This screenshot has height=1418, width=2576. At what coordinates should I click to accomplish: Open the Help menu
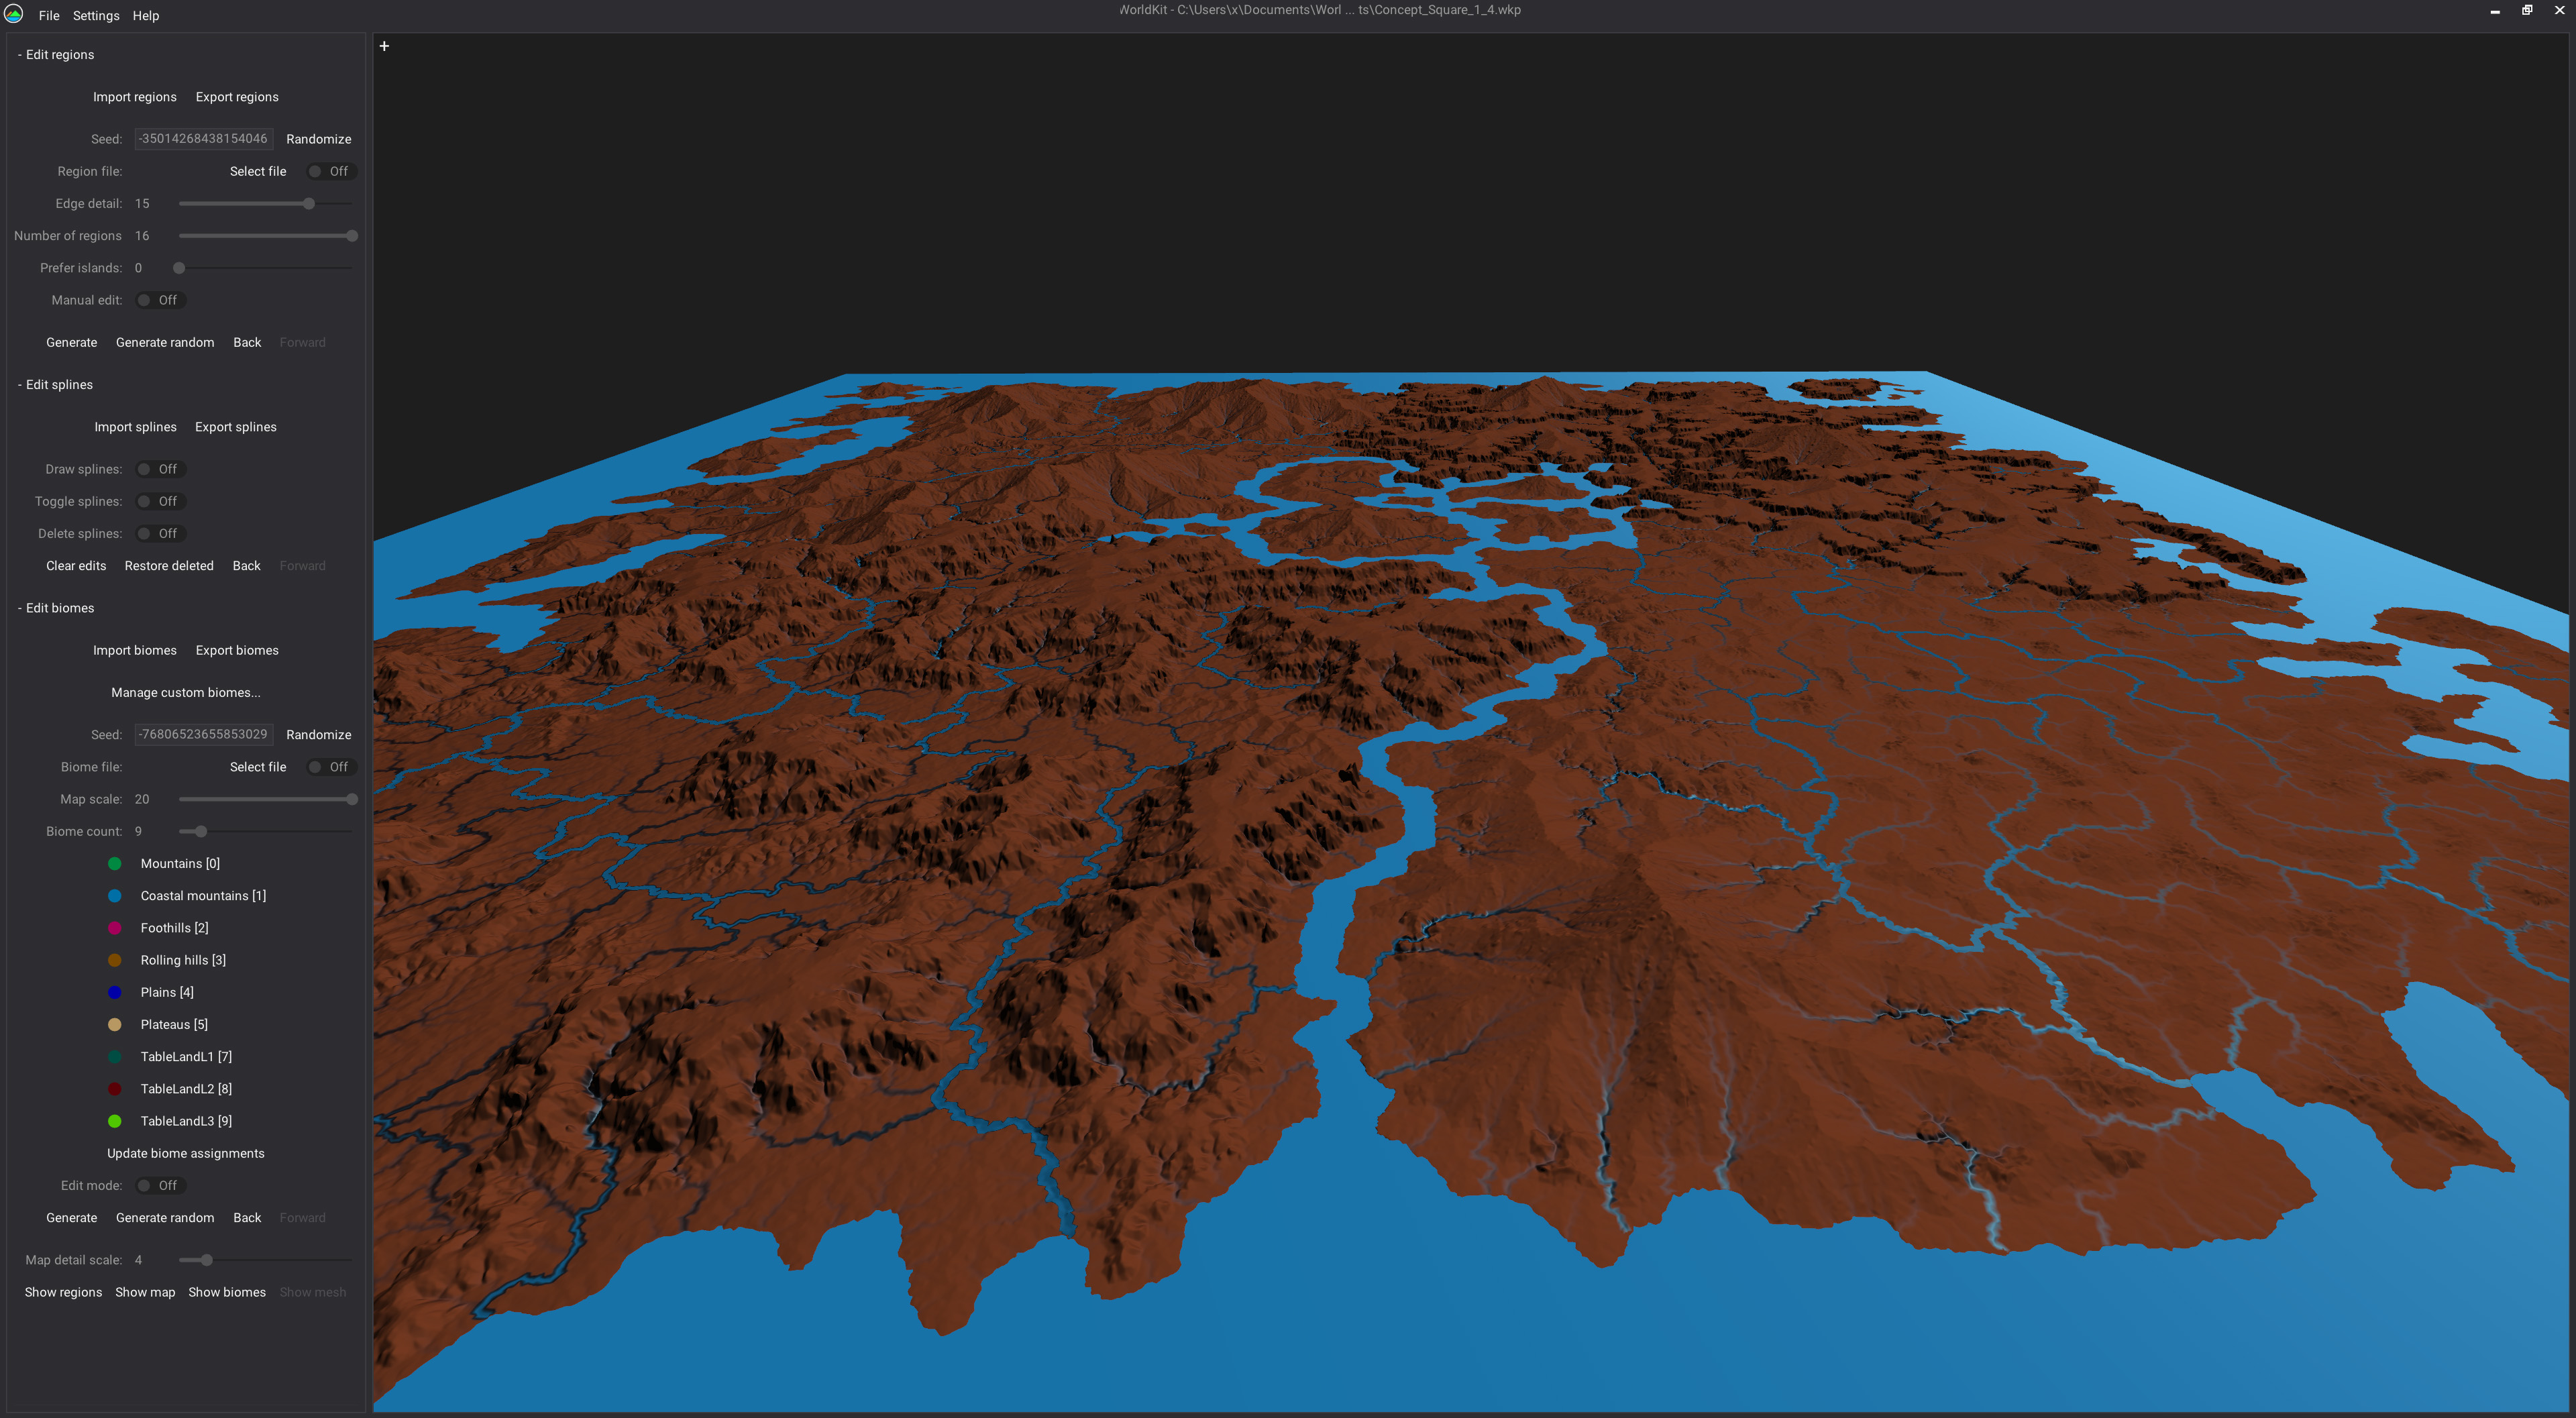(x=145, y=15)
